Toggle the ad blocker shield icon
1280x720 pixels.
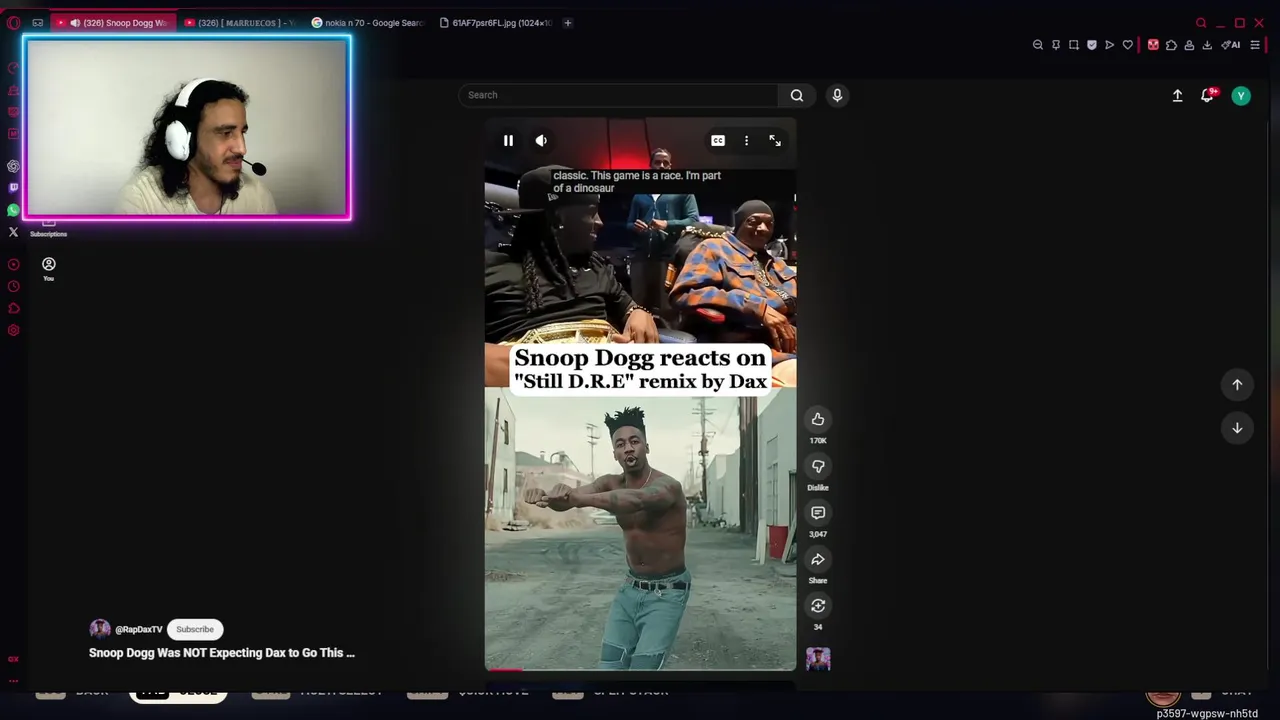pos(1091,45)
